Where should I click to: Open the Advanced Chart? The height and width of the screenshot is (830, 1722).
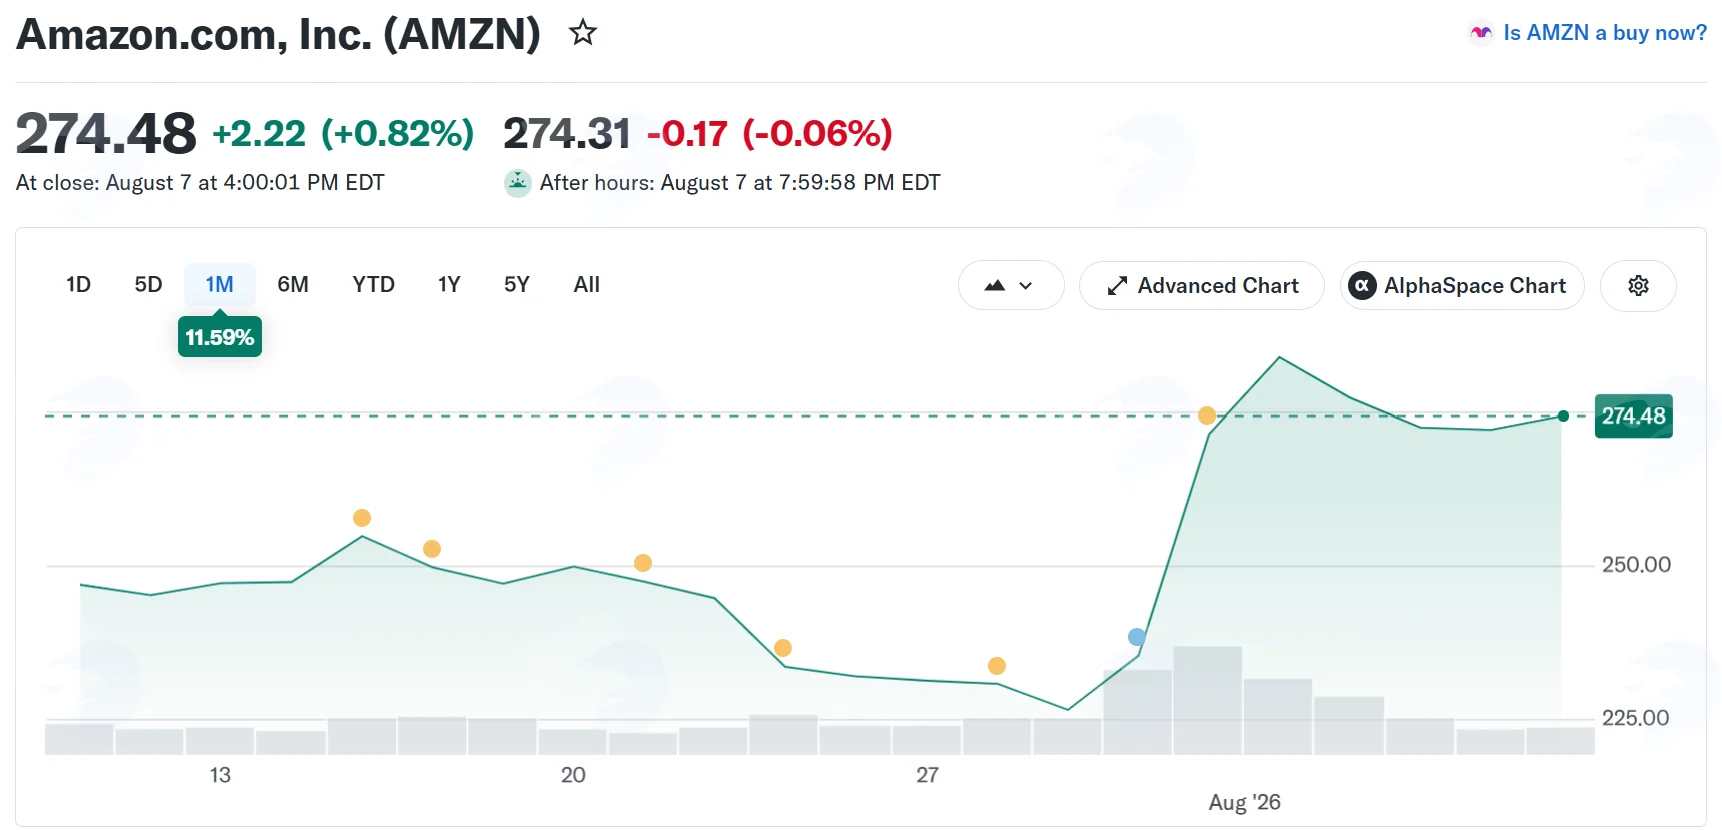click(x=1202, y=286)
